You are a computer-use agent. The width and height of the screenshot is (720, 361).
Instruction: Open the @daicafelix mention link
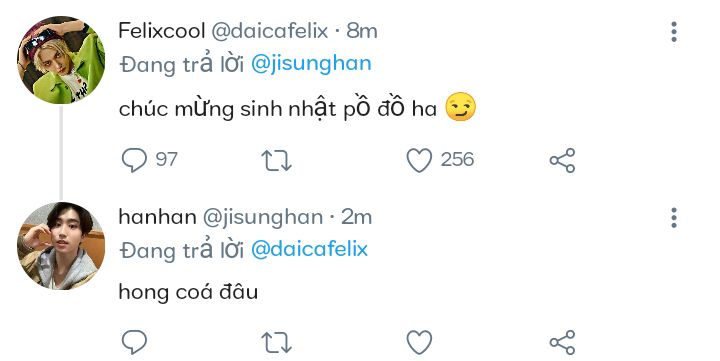(x=309, y=249)
